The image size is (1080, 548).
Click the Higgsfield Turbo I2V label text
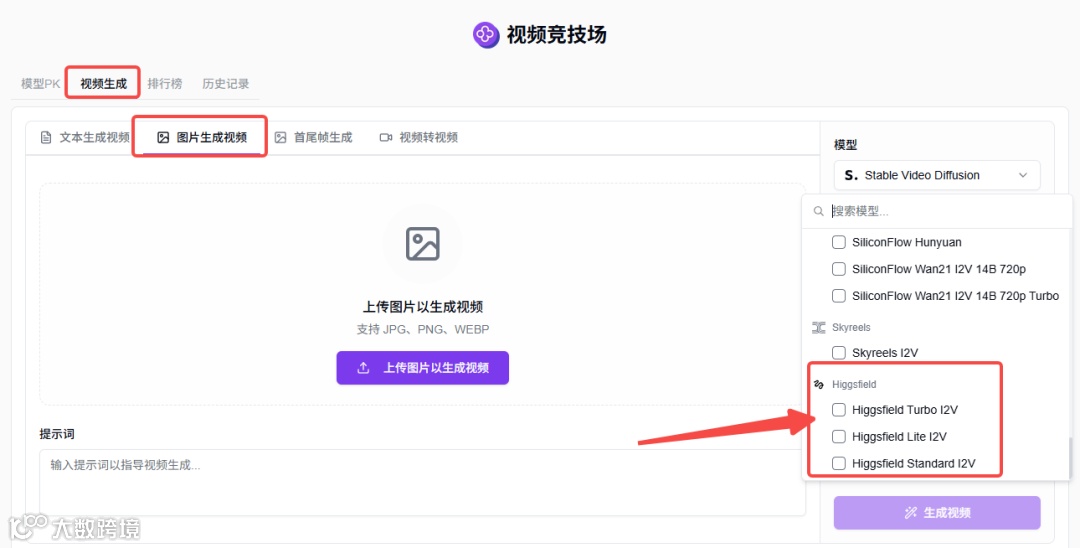click(x=905, y=410)
